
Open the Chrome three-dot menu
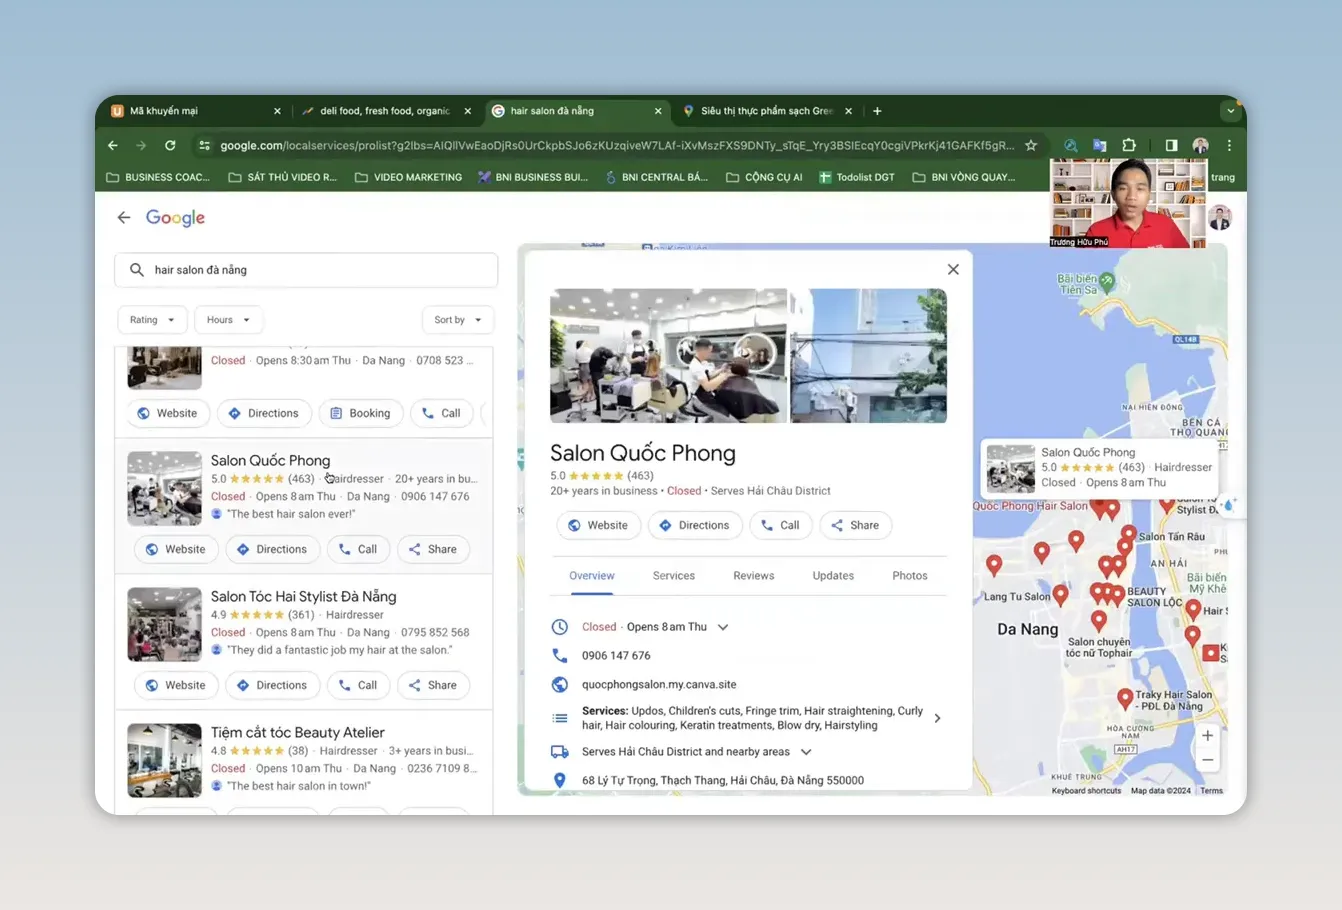(x=1229, y=145)
